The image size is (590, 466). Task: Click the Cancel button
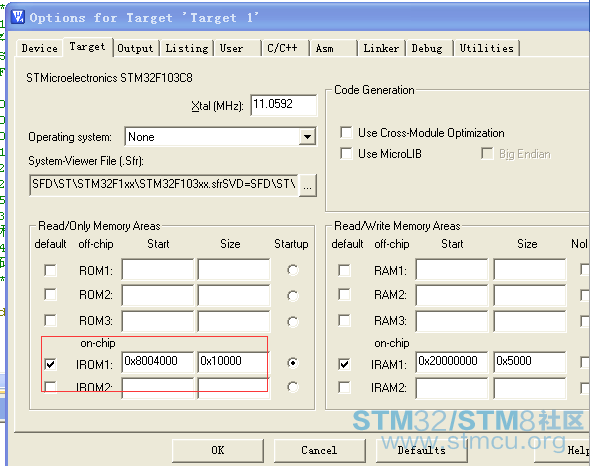click(x=319, y=450)
